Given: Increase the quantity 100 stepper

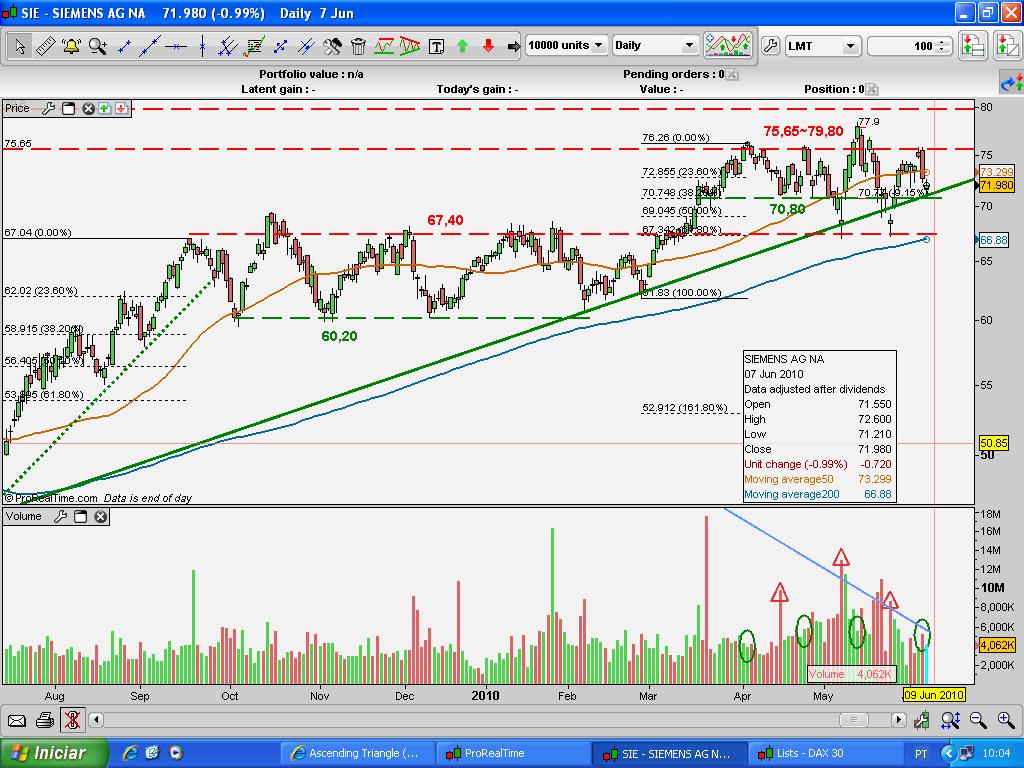Looking at the screenshot, I should [942, 42].
